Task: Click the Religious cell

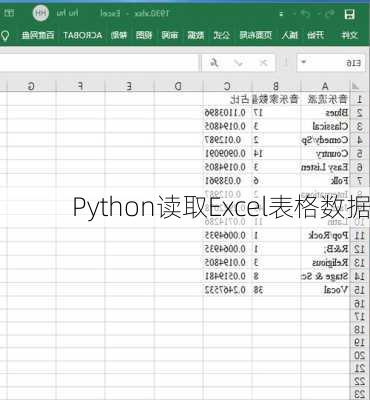Action: pyautogui.click(x=325, y=263)
